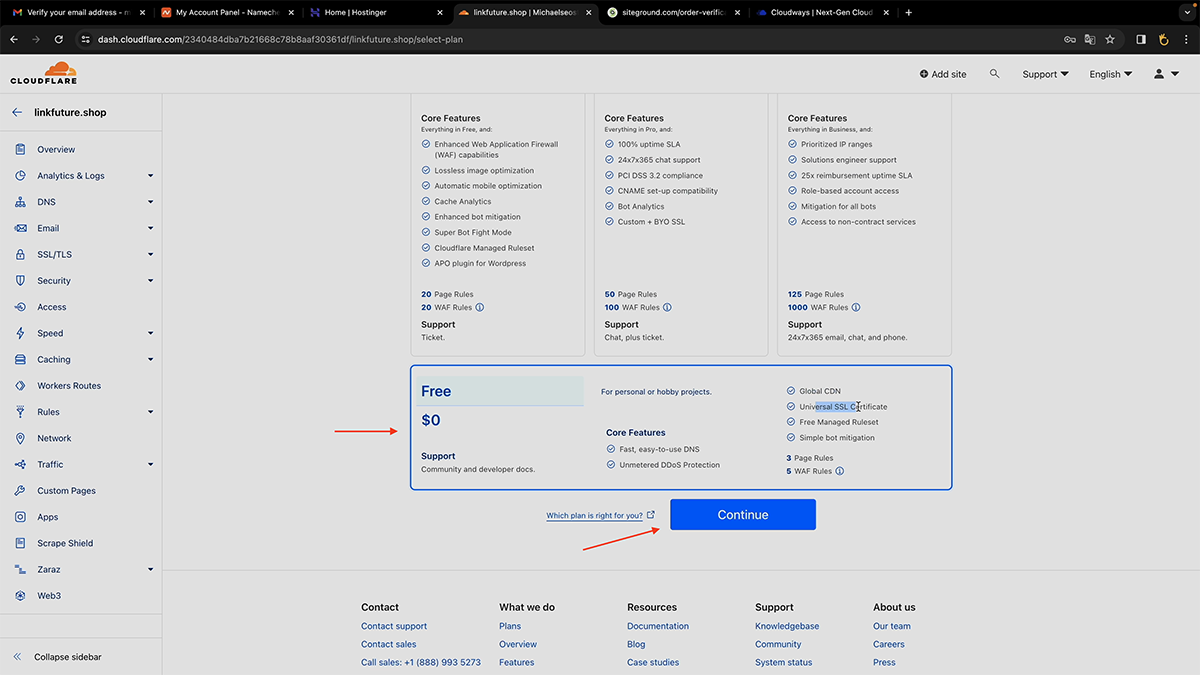The height and width of the screenshot is (675, 1200).
Task: Open the Which plan is right for you link
Action: click(600, 516)
